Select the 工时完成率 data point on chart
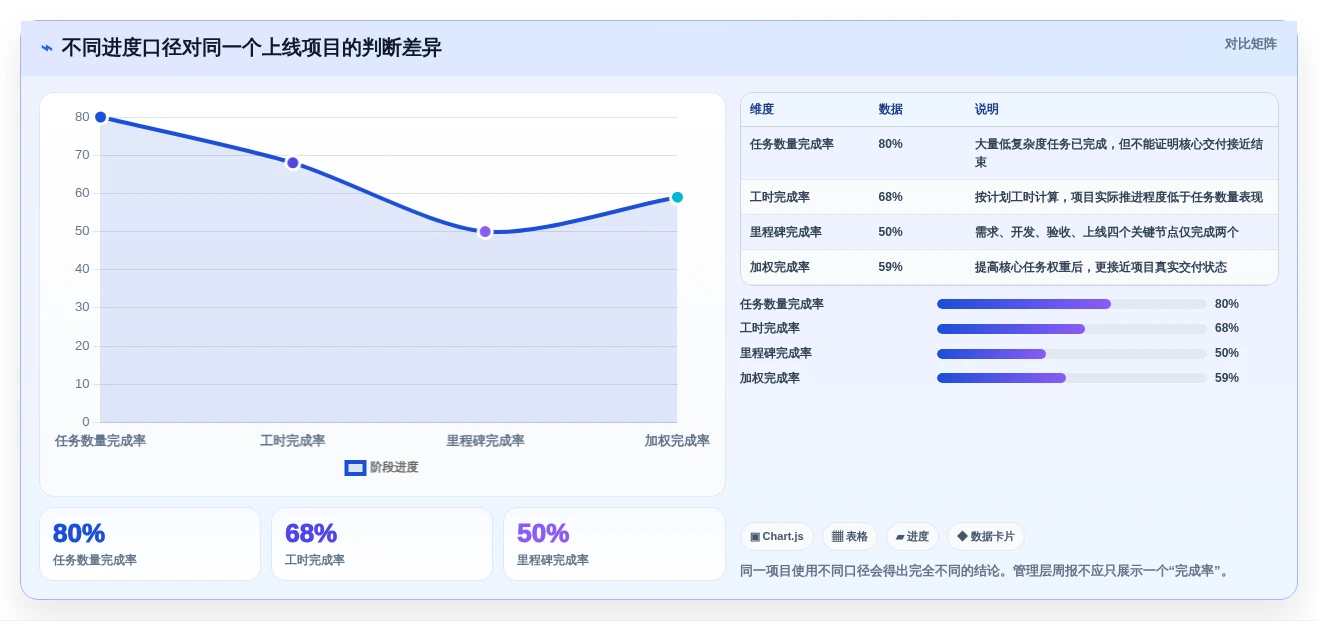This screenshot has width=1318, height=621. pos(292,163)
